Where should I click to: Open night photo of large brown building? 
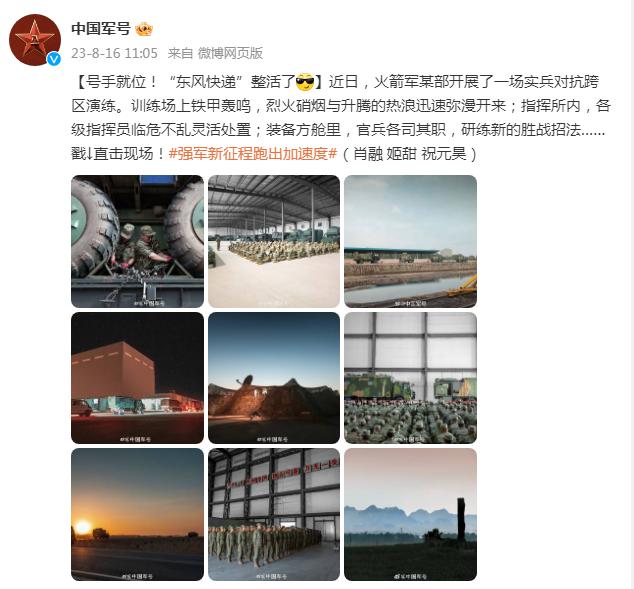pos(137,378)
